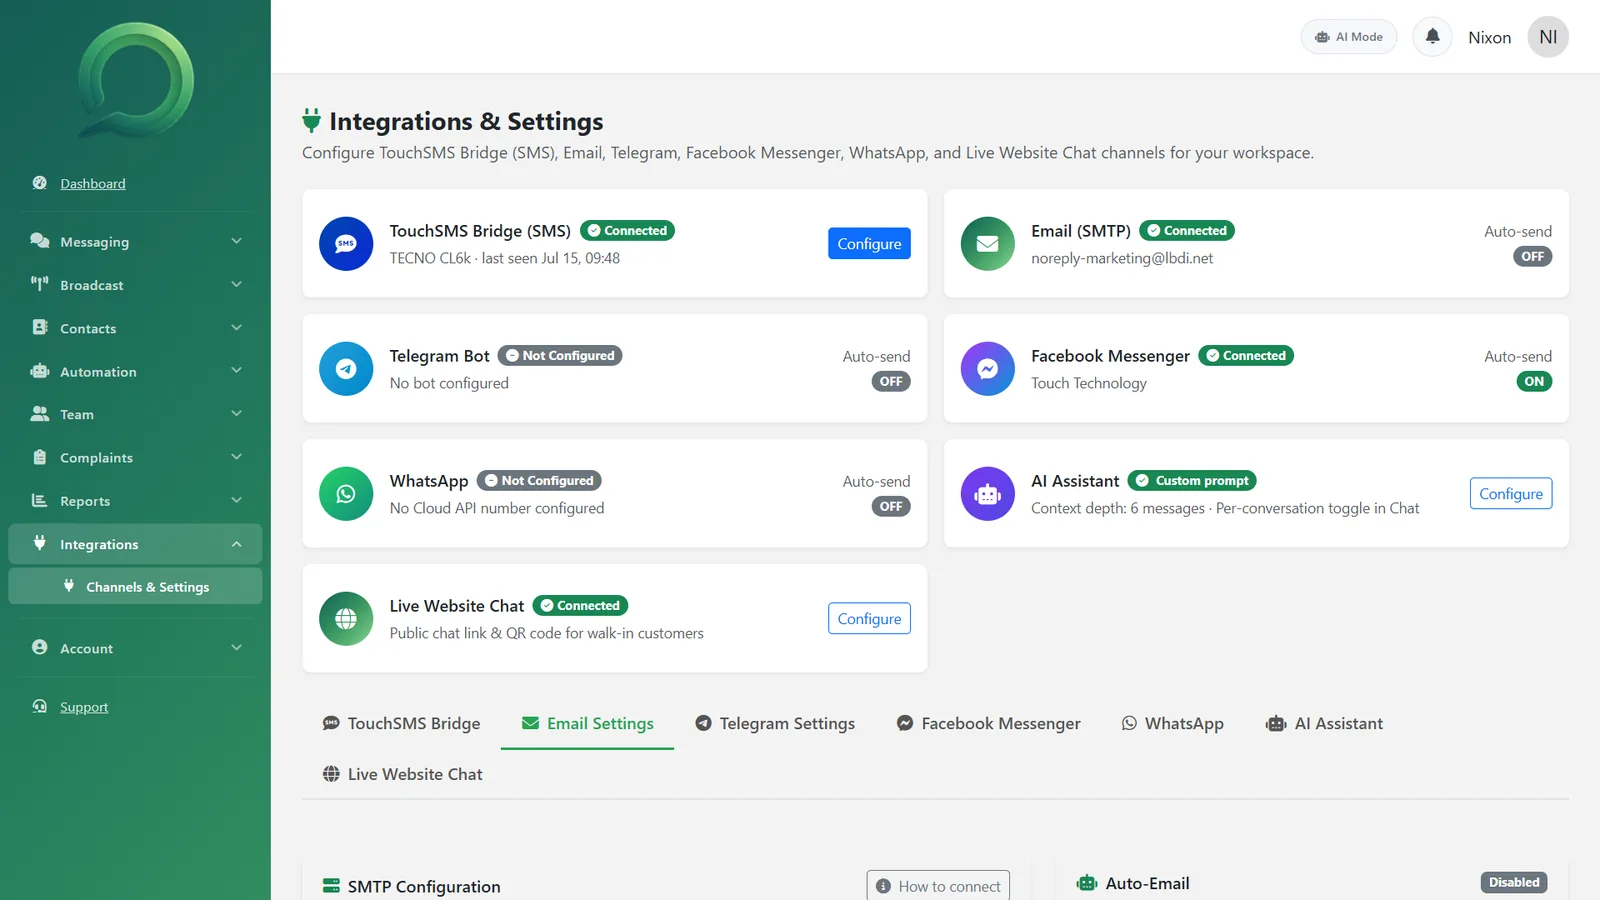Click the AI Assistant purple robot icon

(x=988, y=493)
